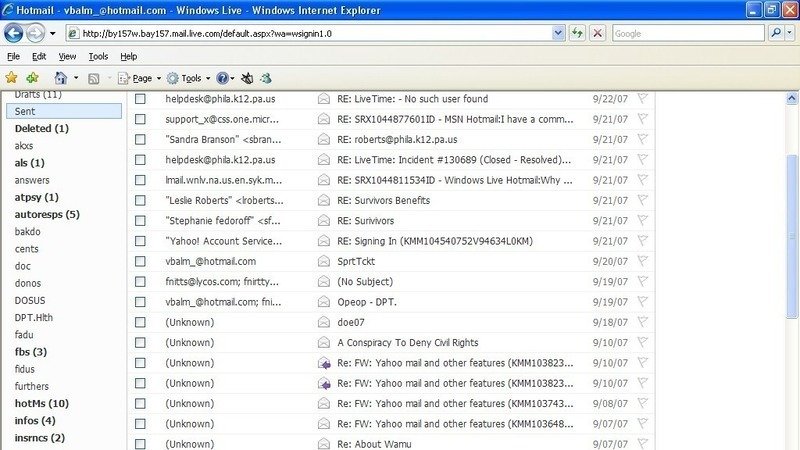800x450 pixels.
Task: Open Favorites Center star icon
Action: pyautogui.click(x=12, y=78)
